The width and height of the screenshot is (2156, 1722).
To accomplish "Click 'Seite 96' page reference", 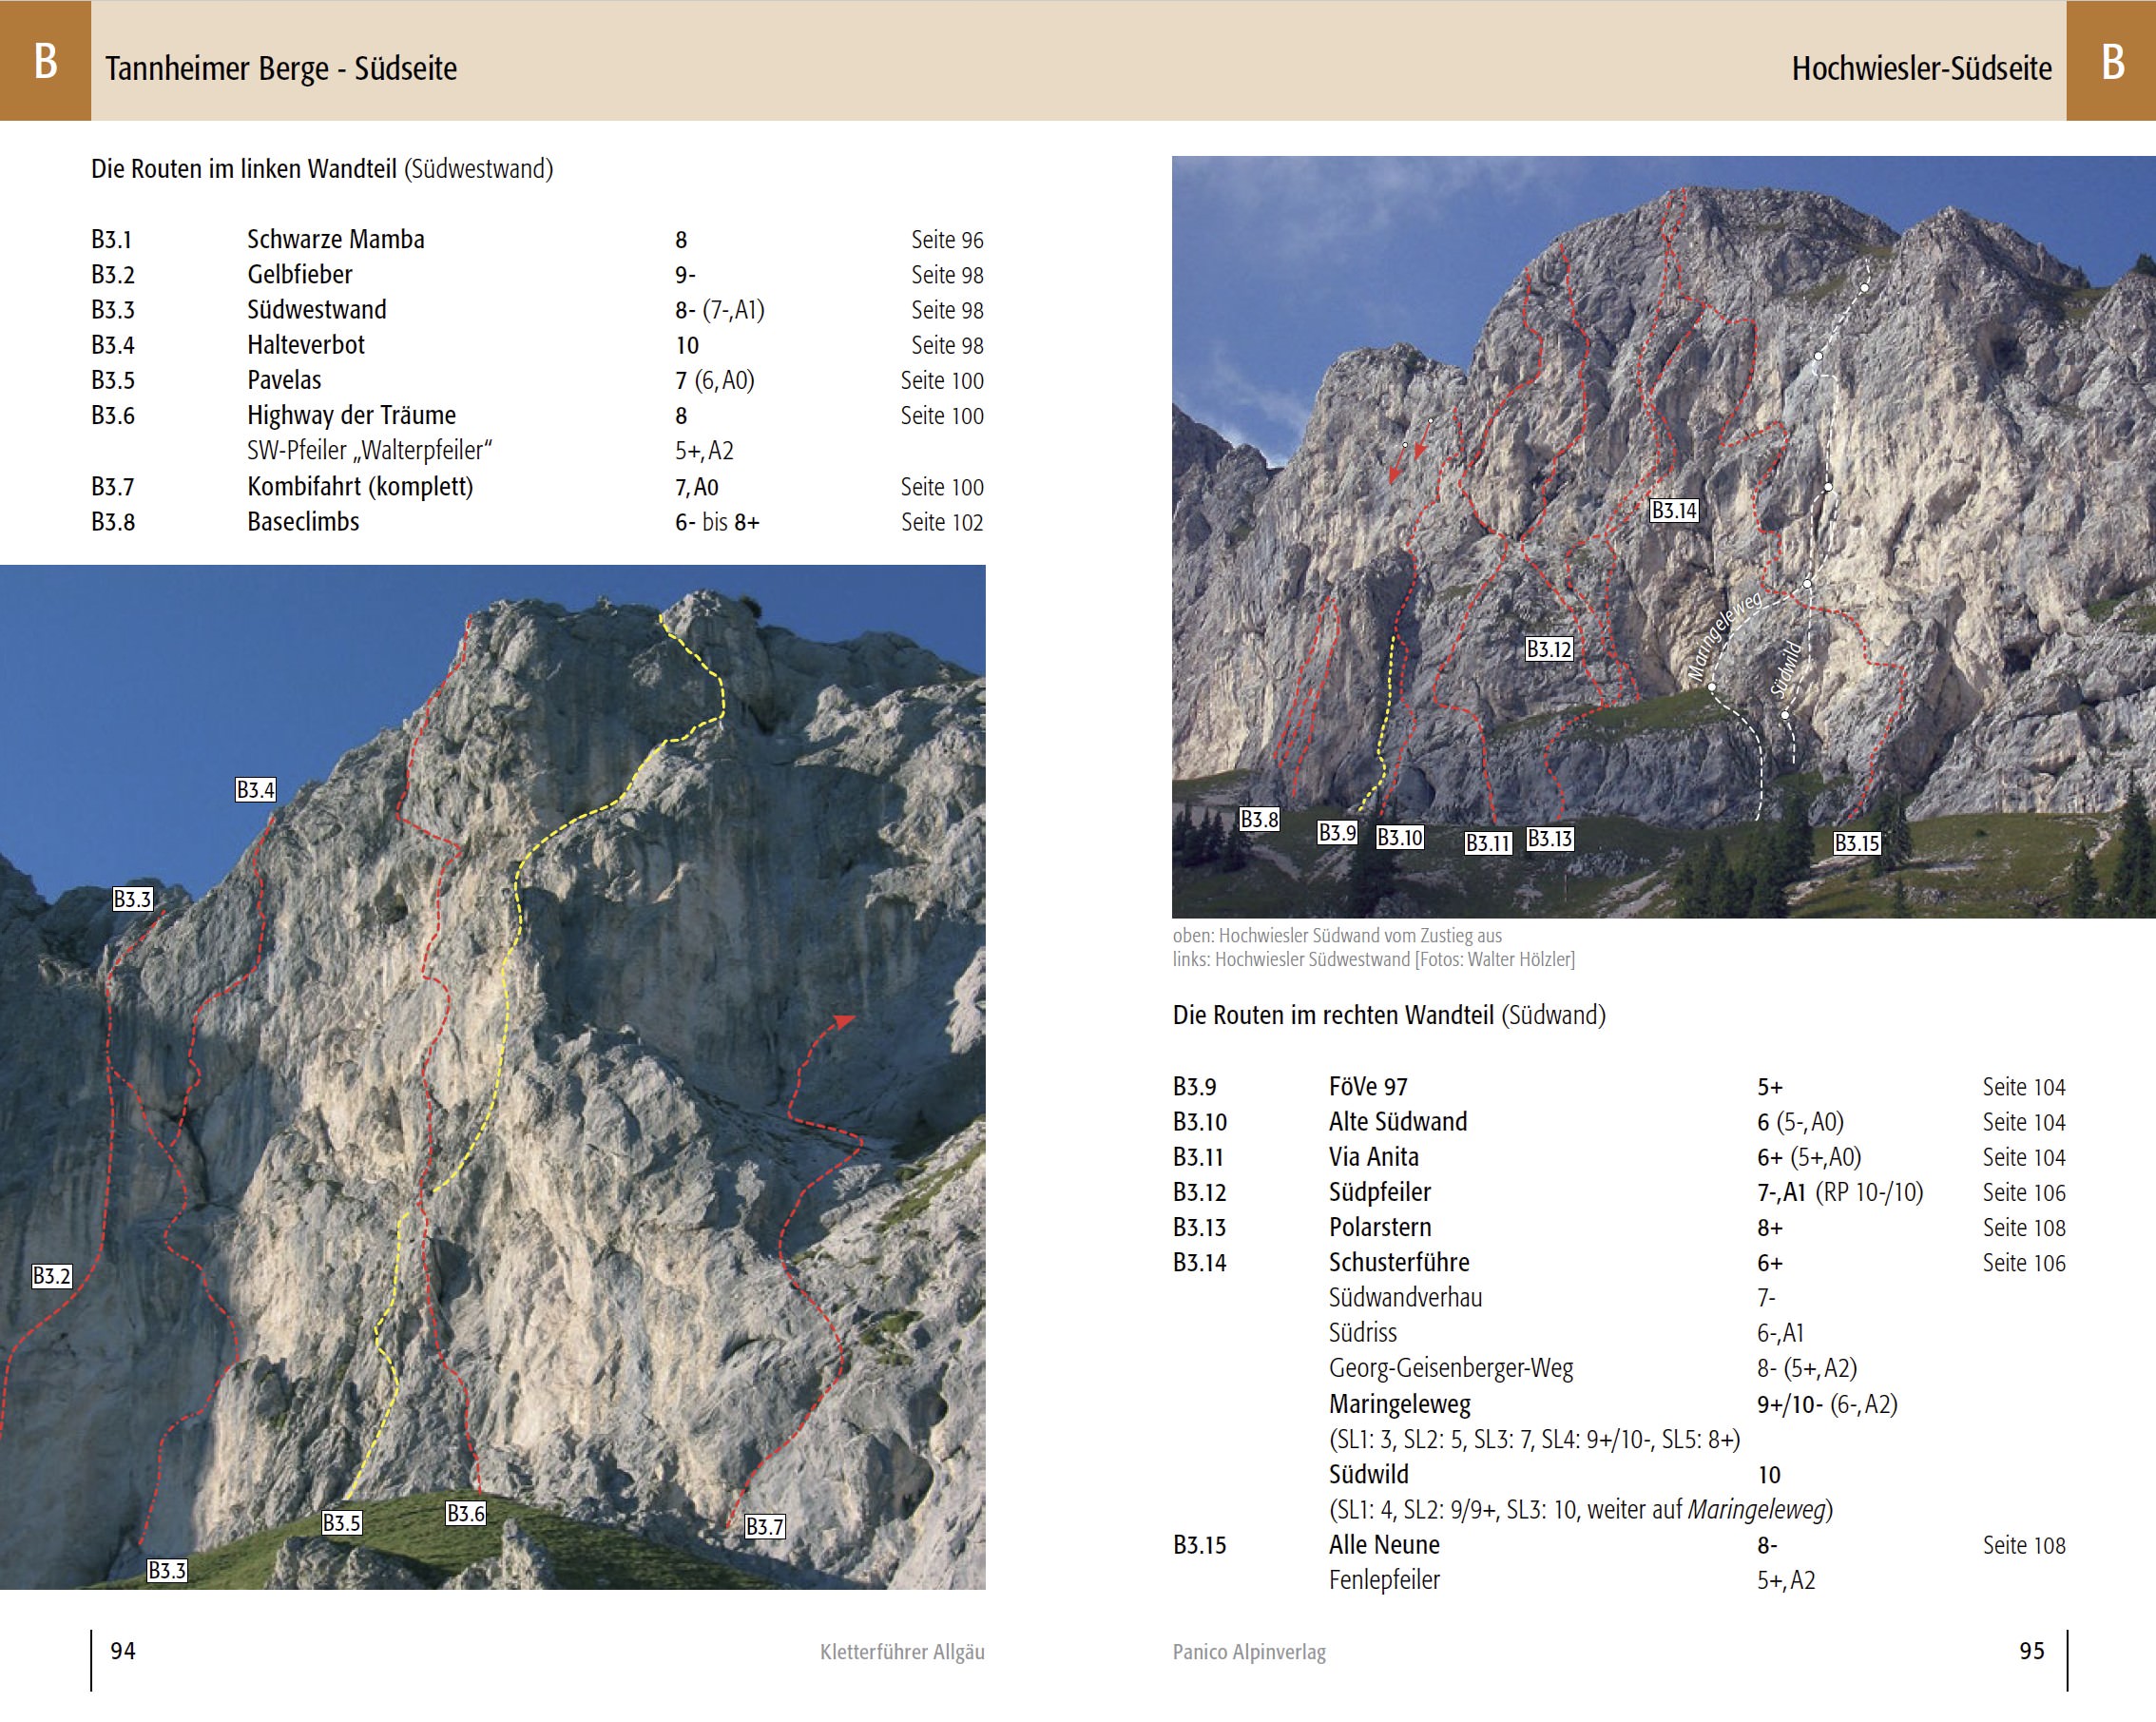I will [x=947, y=240].
